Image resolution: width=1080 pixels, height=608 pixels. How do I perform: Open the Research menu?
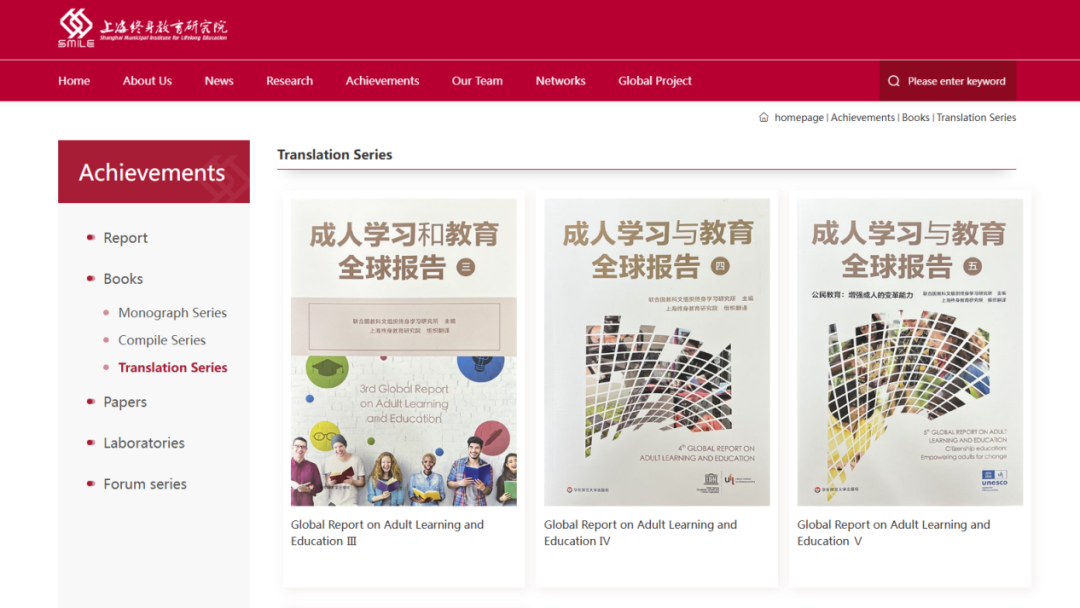pyautogui.click(x=289, y=81)
